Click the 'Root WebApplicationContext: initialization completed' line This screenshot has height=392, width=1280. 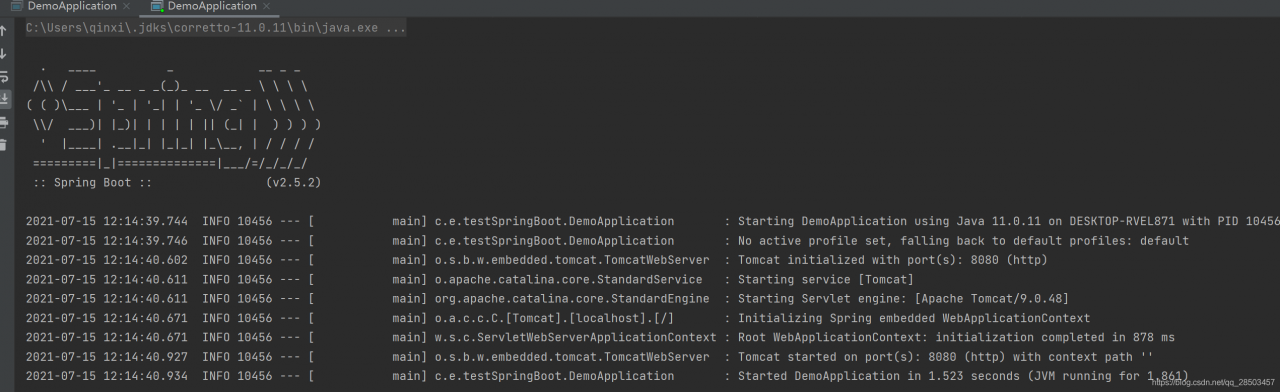(x=956, y=337)
